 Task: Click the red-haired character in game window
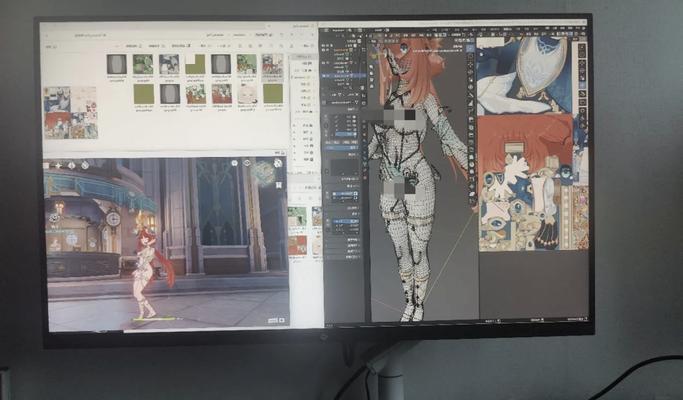tap(151, 274)
